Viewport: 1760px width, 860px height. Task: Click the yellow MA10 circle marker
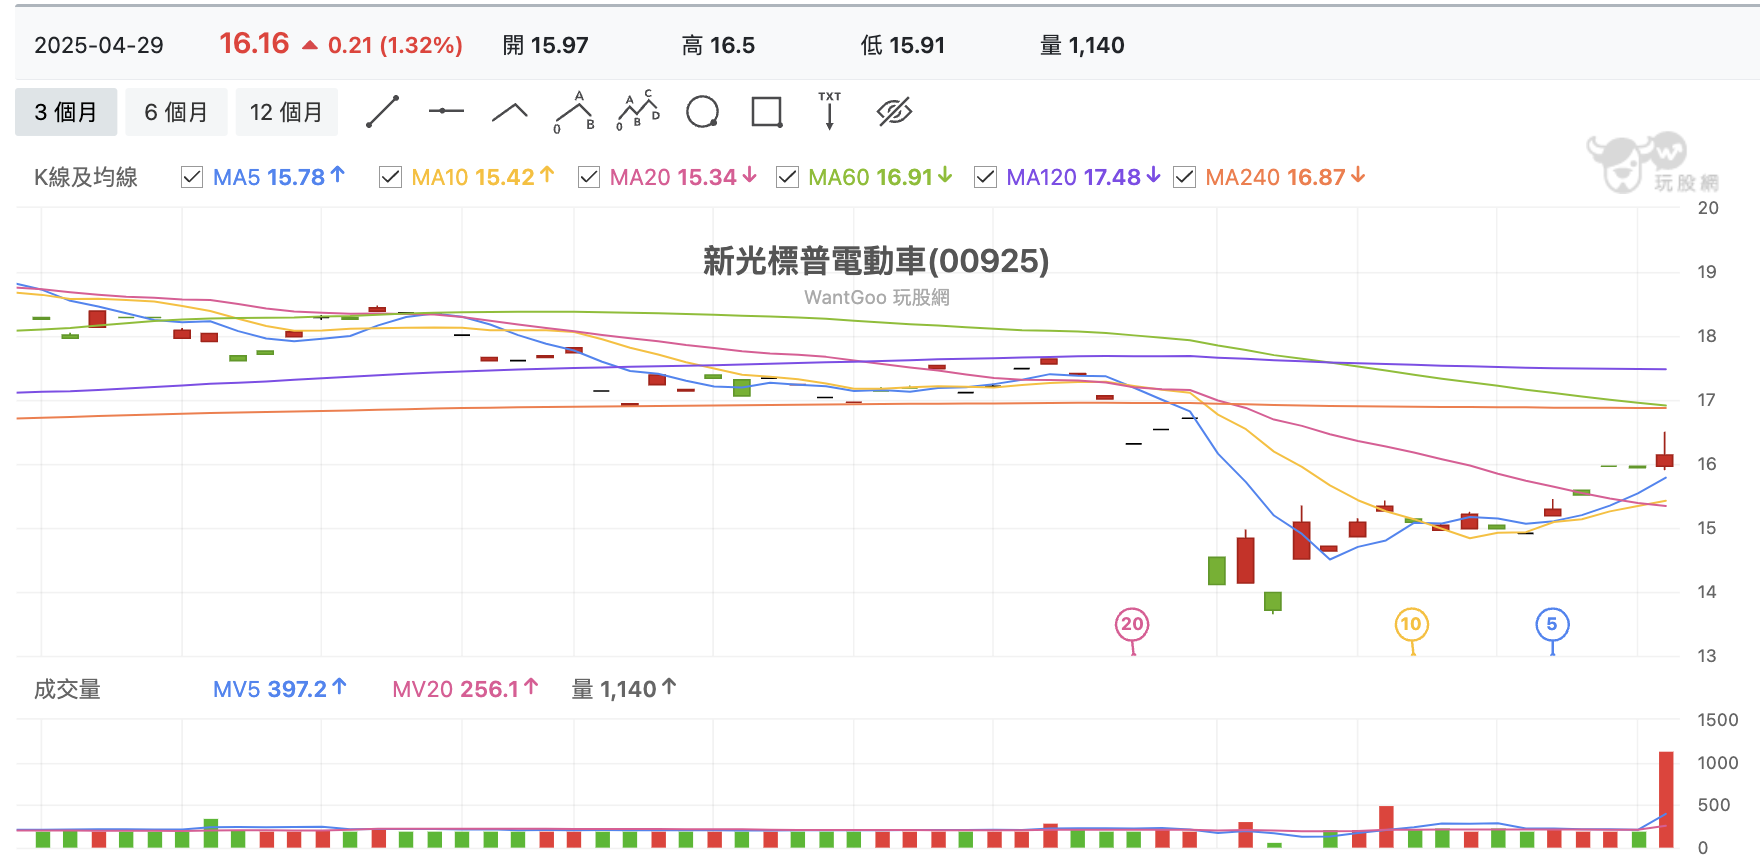(1411, 625)
